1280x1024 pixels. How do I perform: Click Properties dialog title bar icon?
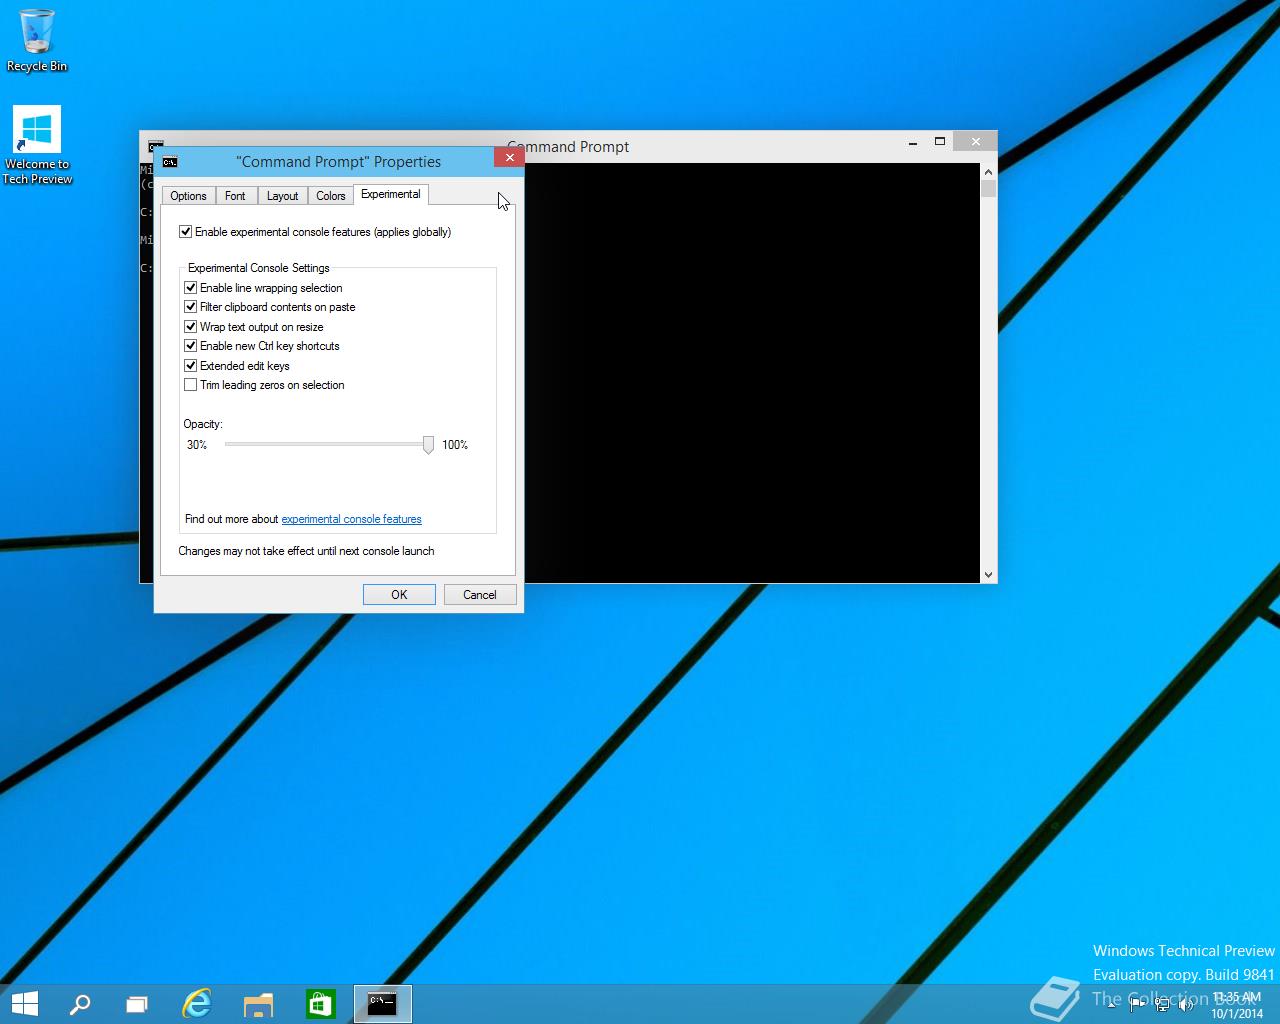pos(170,162)
